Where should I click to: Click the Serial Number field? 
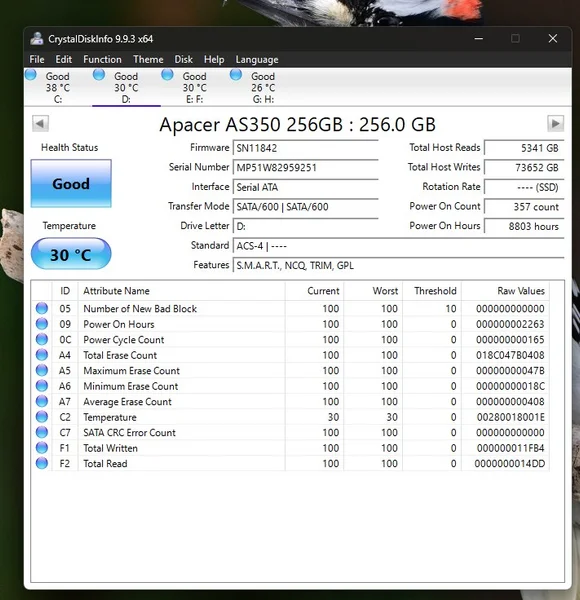[x=305, y=168]
